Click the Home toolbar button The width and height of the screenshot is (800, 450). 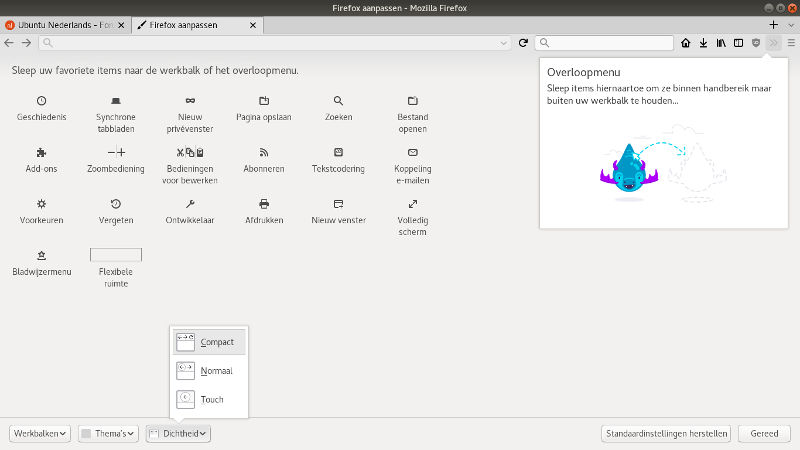(686, 43)
